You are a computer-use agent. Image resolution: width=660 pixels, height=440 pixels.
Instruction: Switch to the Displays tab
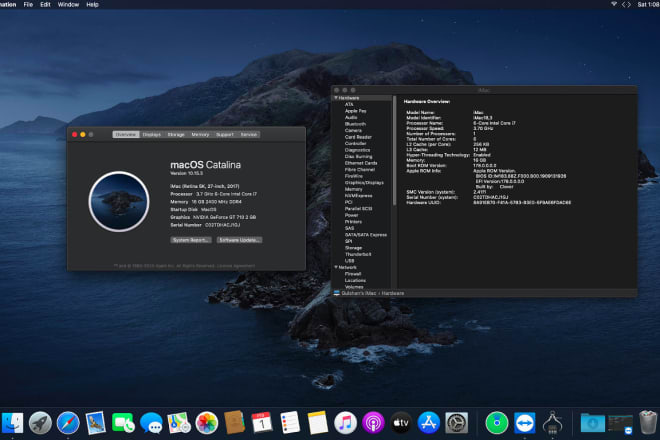152,135
